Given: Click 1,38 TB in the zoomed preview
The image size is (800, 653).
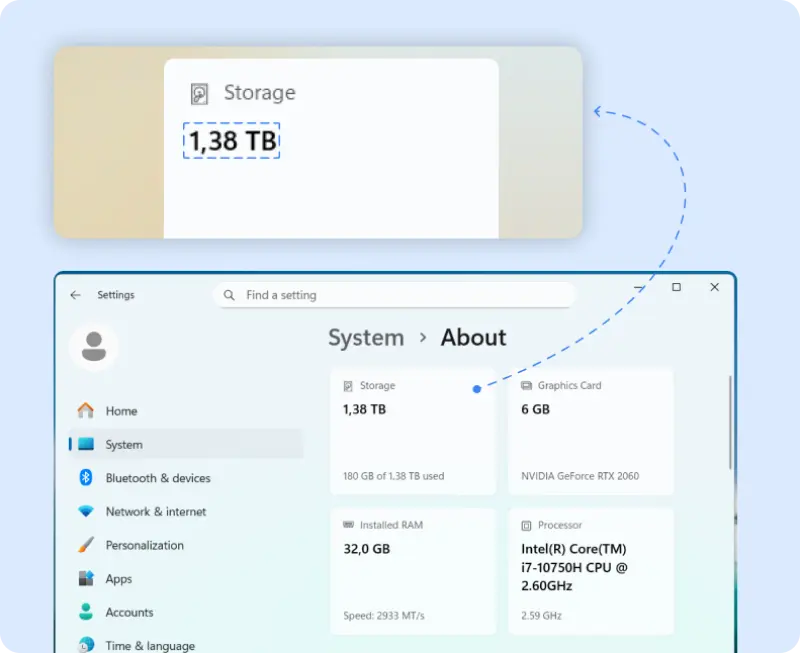Looking at the screenshot, I should click(232, 141).
